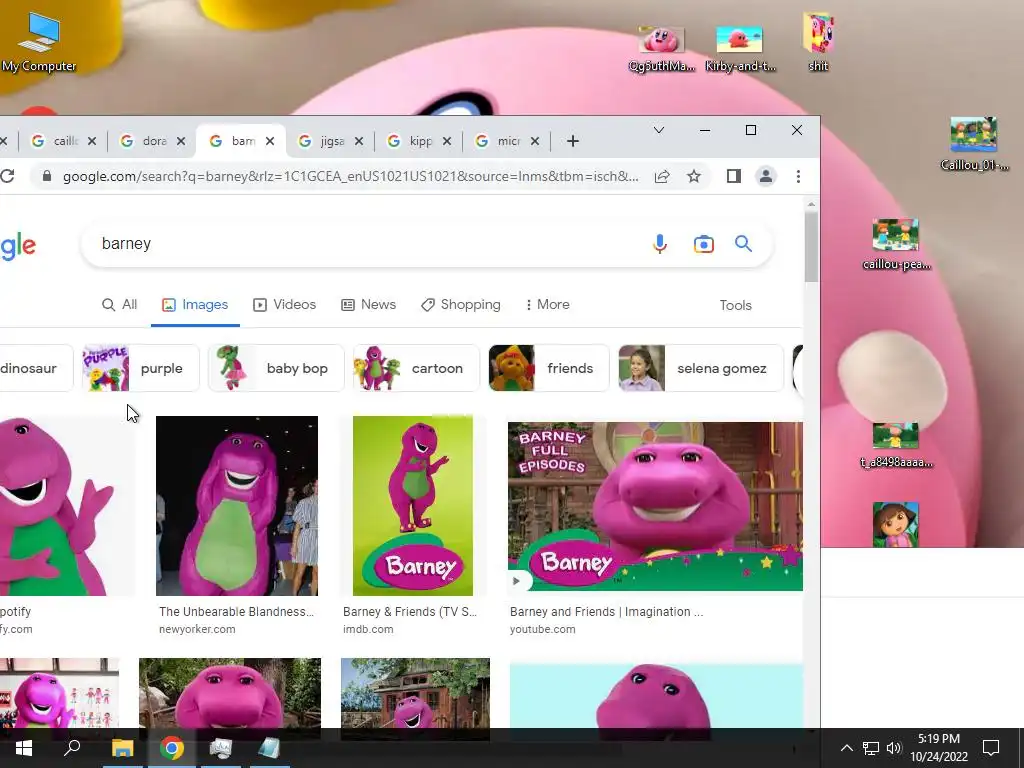The width and height of the screenshot is (1024, 768).
Task: Select the All results tab
Action: pos(120,305)
